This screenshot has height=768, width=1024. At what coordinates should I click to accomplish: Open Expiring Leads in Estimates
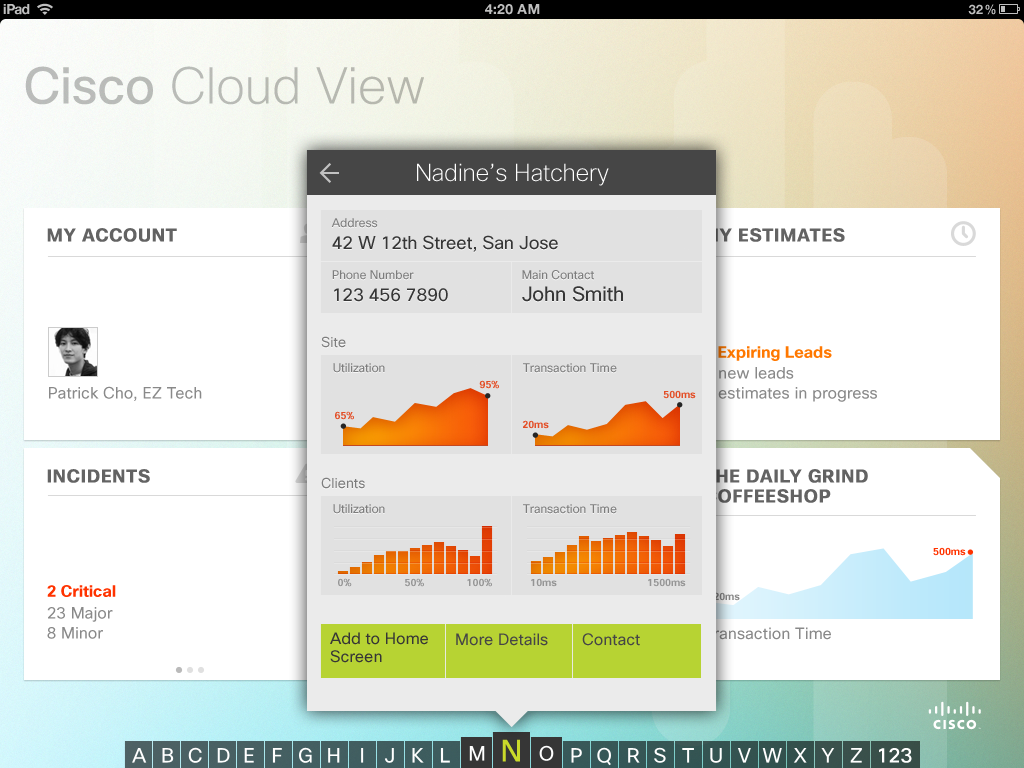pyautogui.click(x=775, y=352)
